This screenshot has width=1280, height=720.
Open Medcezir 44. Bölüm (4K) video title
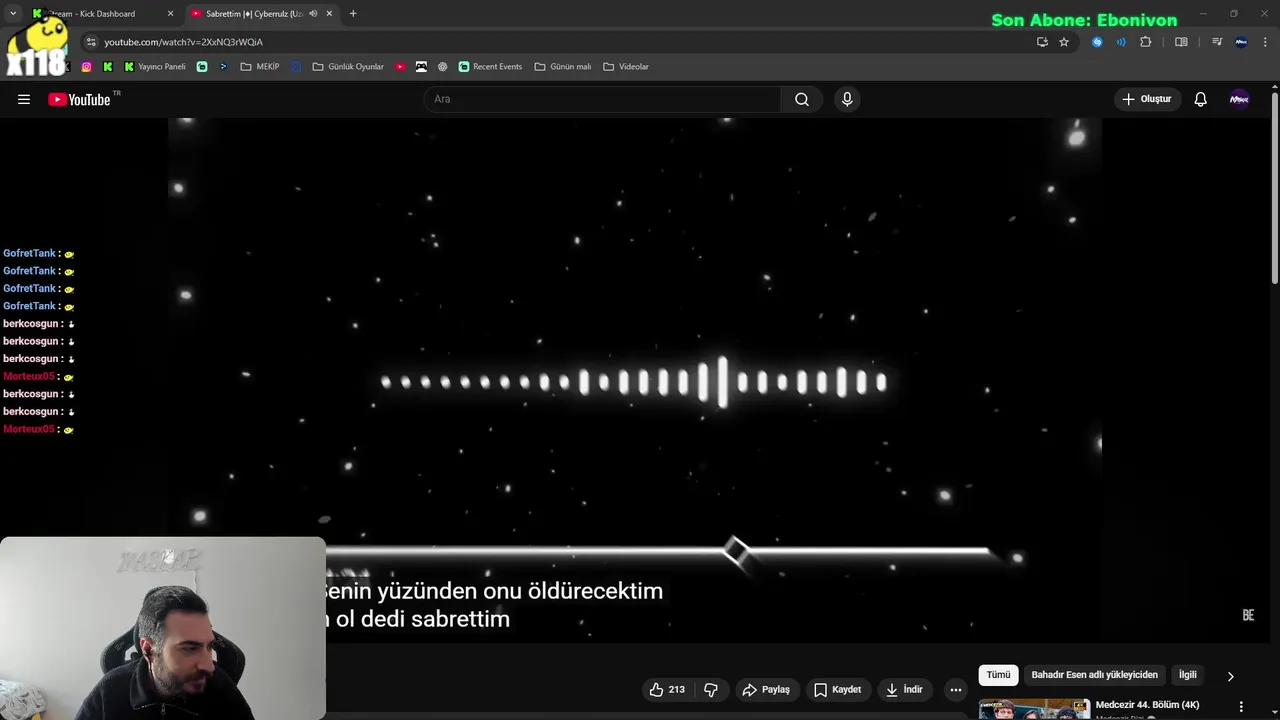[1147, 705]
